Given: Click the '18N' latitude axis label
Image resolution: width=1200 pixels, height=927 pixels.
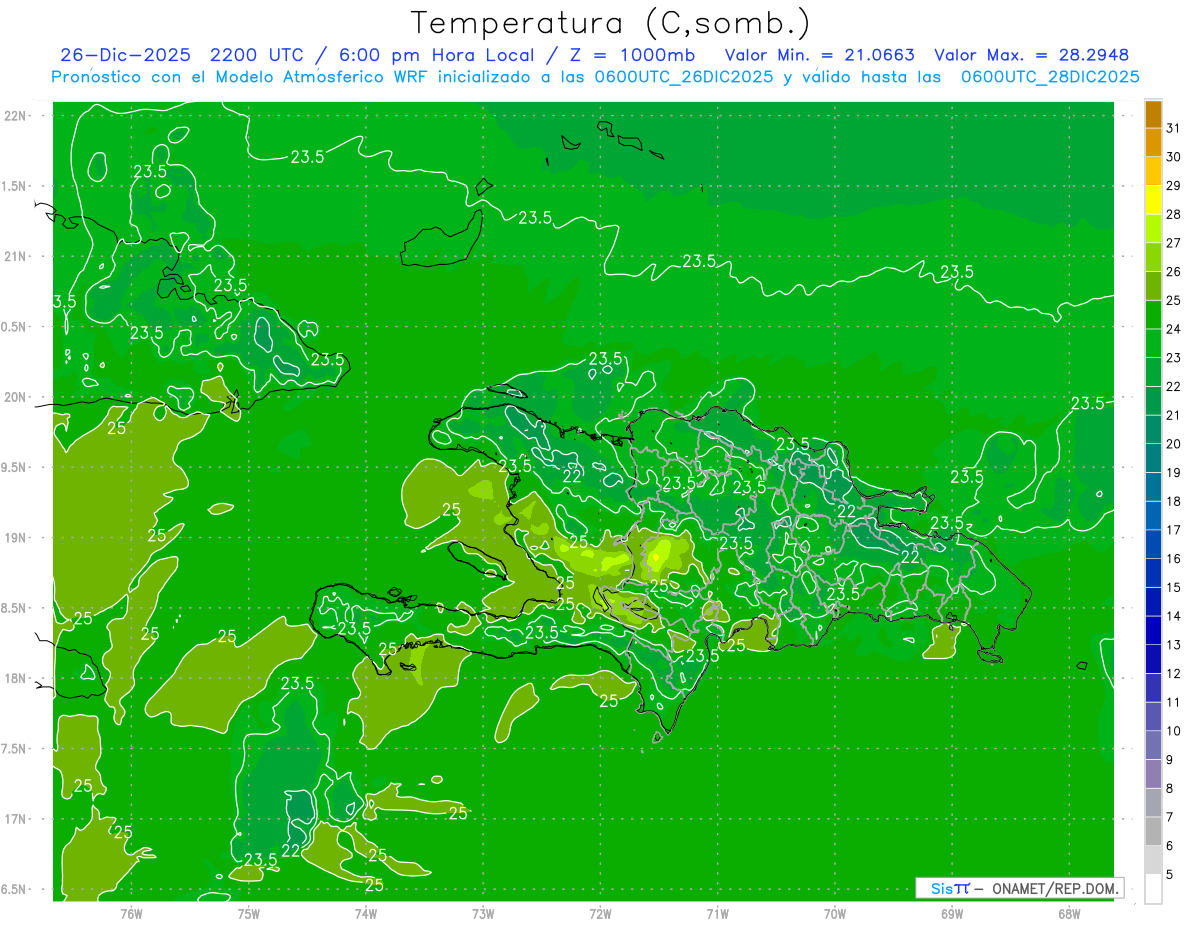Looking at the screenshot, I should pyautogui.click(x=15, y=678).
